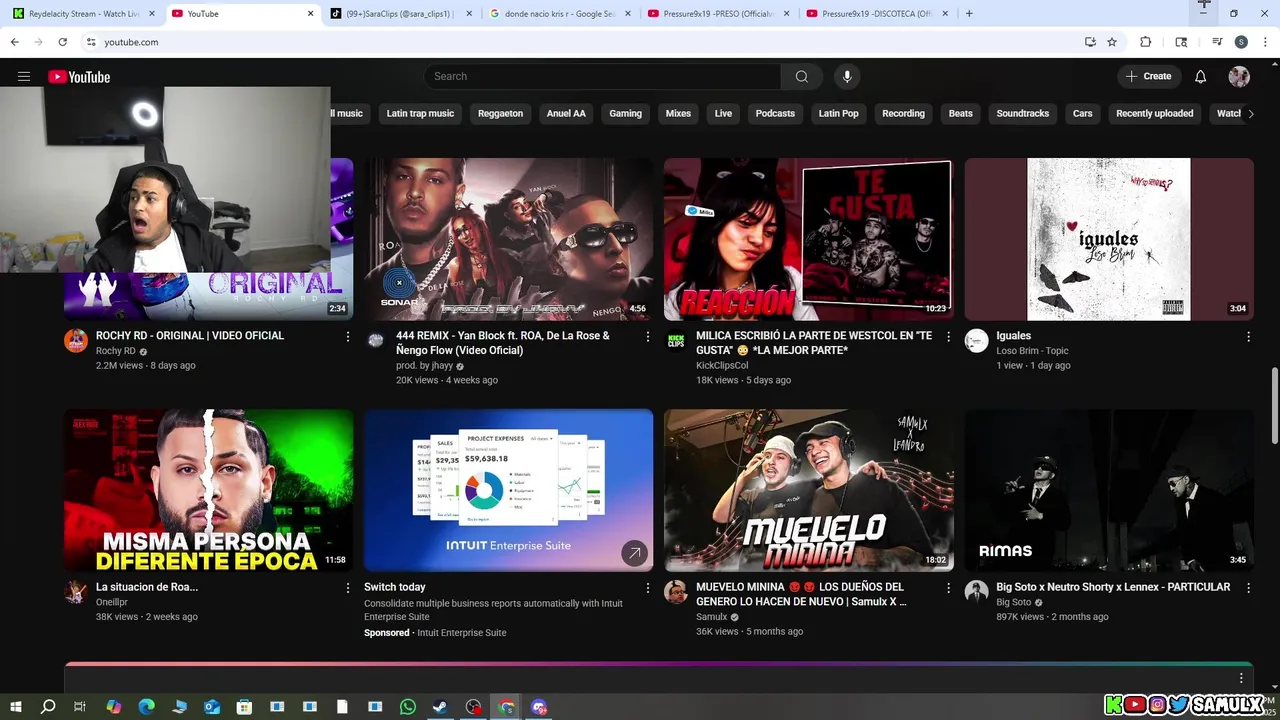1280x720 pixels.
Task: Click the KickClipsCol channel avatar
Action: [x=676, y=341]
